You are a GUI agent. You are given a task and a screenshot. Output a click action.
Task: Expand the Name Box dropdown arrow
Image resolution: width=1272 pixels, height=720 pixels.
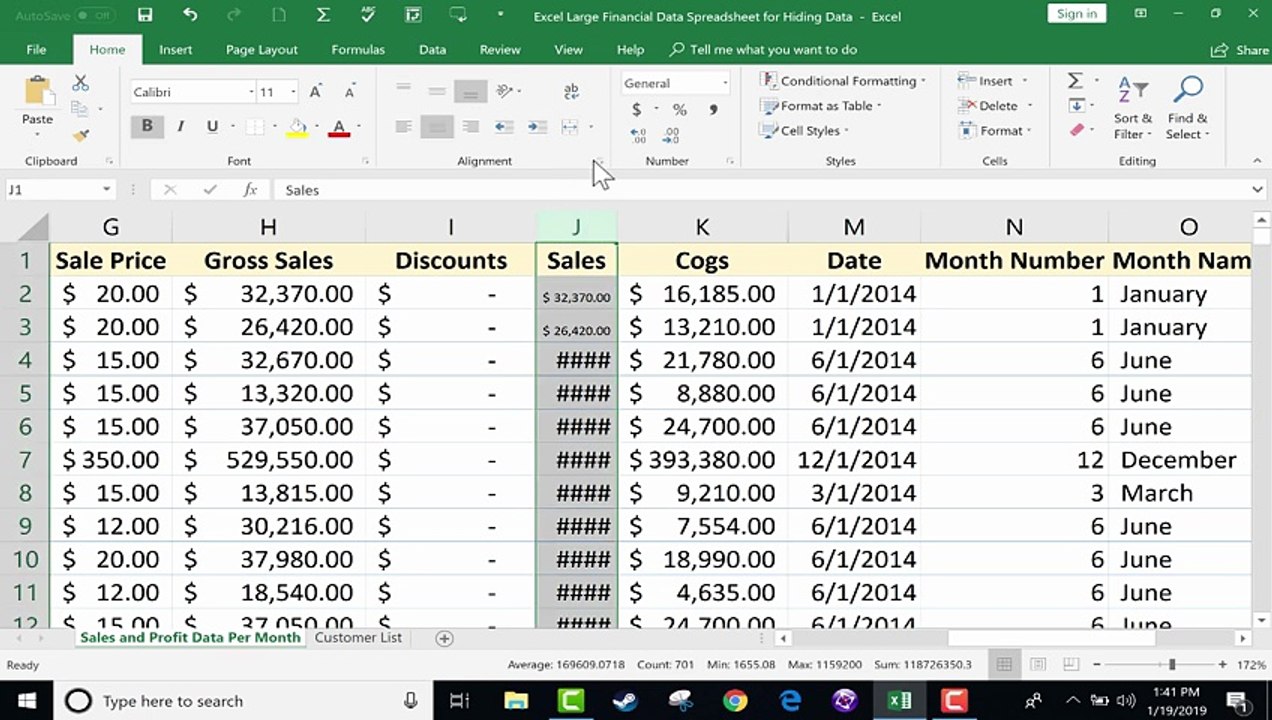(x=106, y=190)
